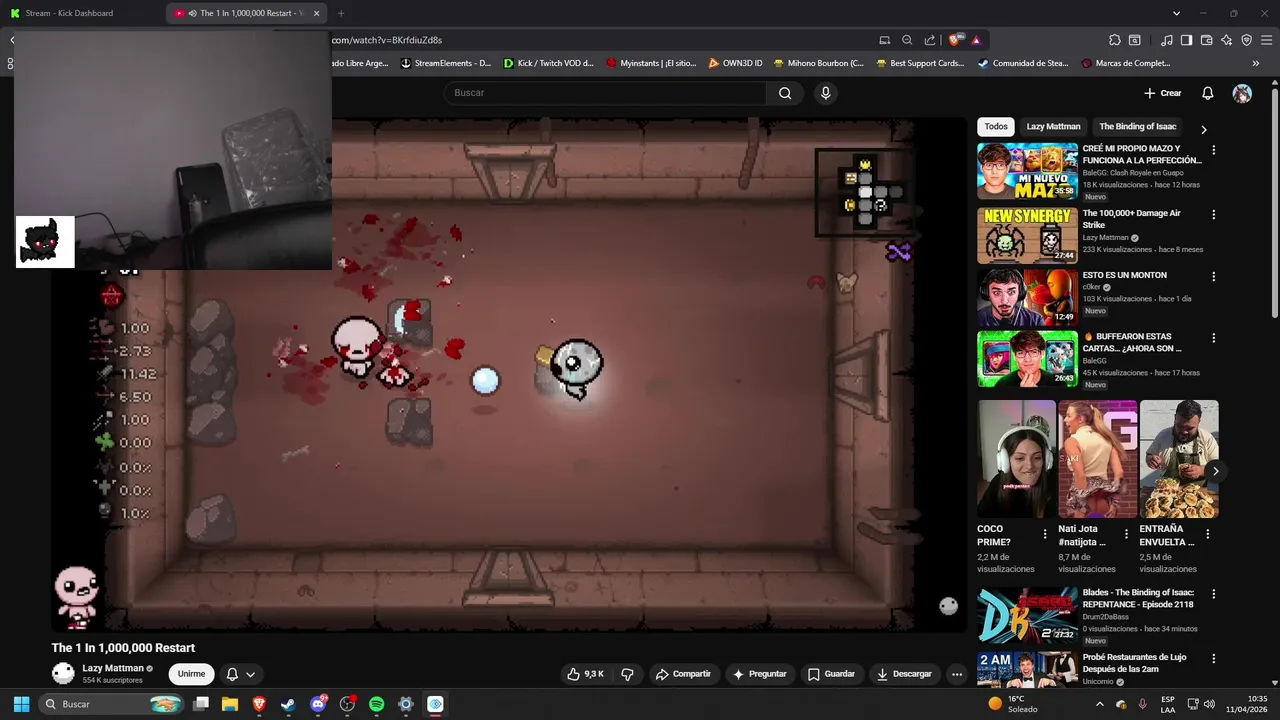
Task: Select the 'Lazy Mattman' filter chip
Action: (1053, 127)
